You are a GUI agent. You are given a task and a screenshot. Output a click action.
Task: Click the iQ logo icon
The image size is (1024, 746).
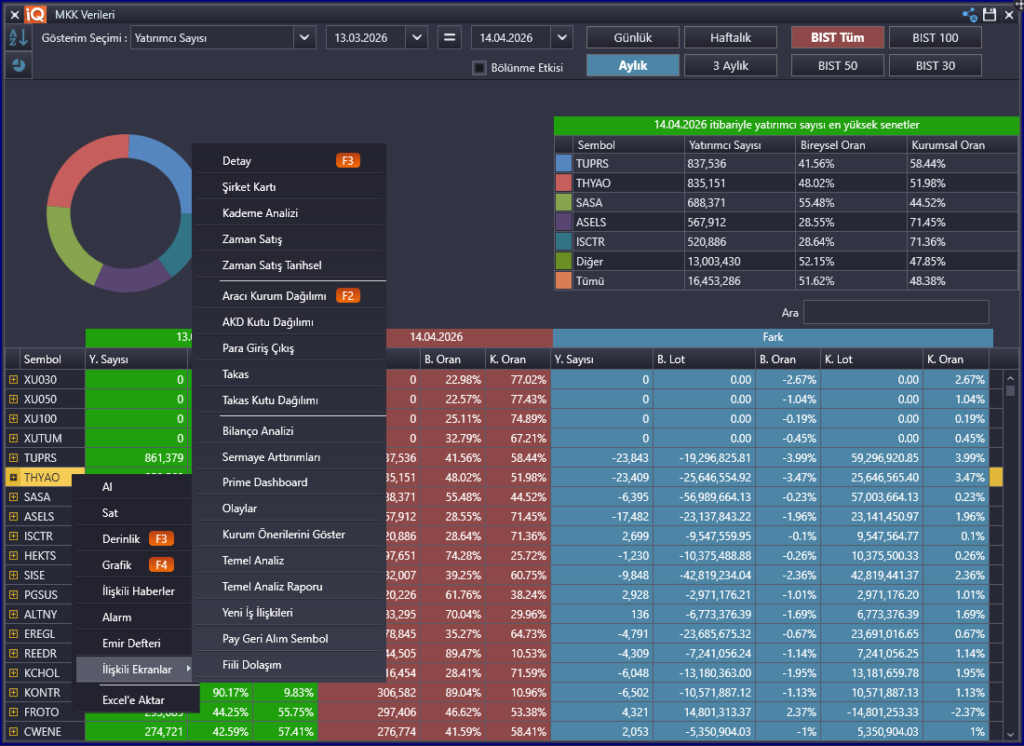pyautogui.click(x=37, y=14)
